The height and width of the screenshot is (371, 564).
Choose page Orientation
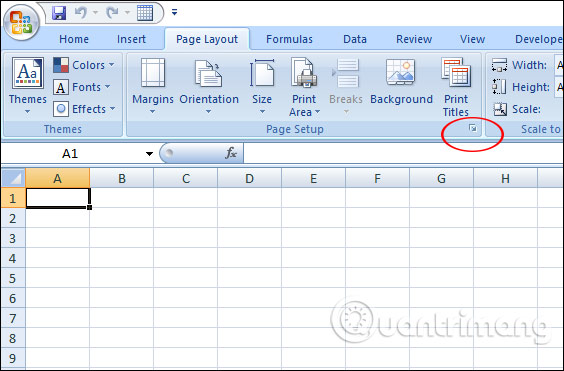click(209, 86)
